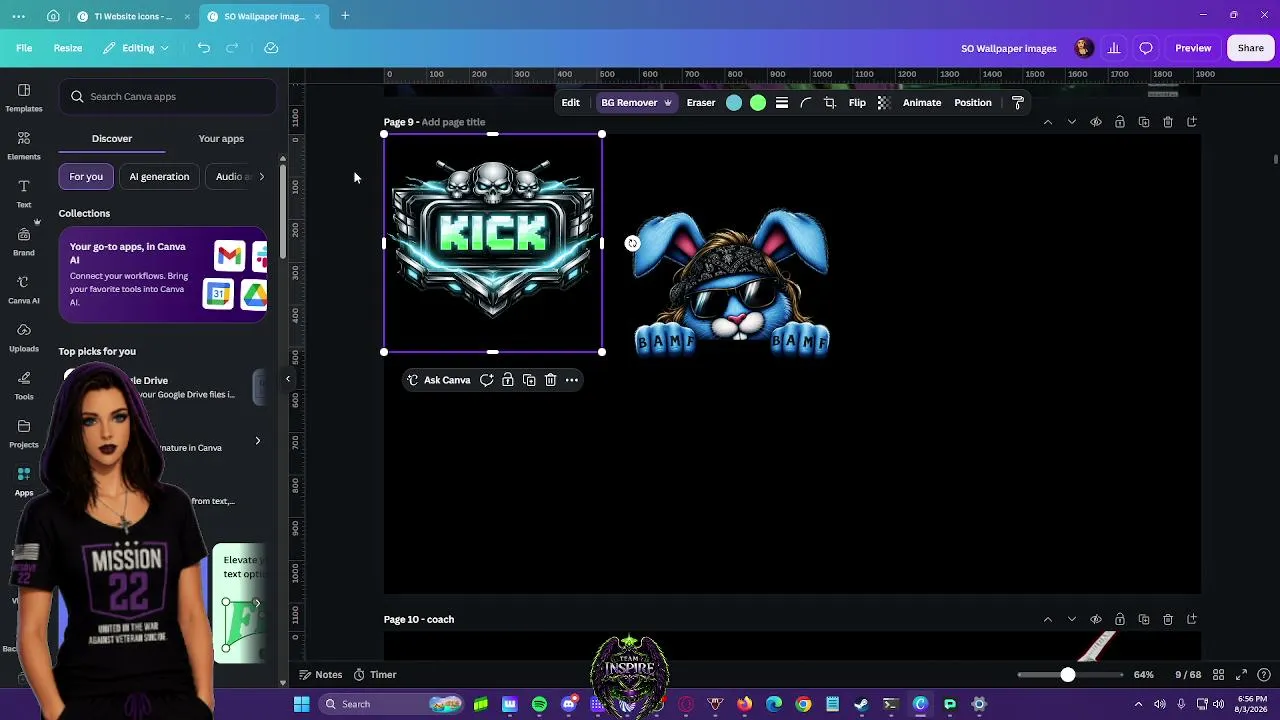Open the Uploads panel
Screen dimensions: 1280x720
[24, 337]
